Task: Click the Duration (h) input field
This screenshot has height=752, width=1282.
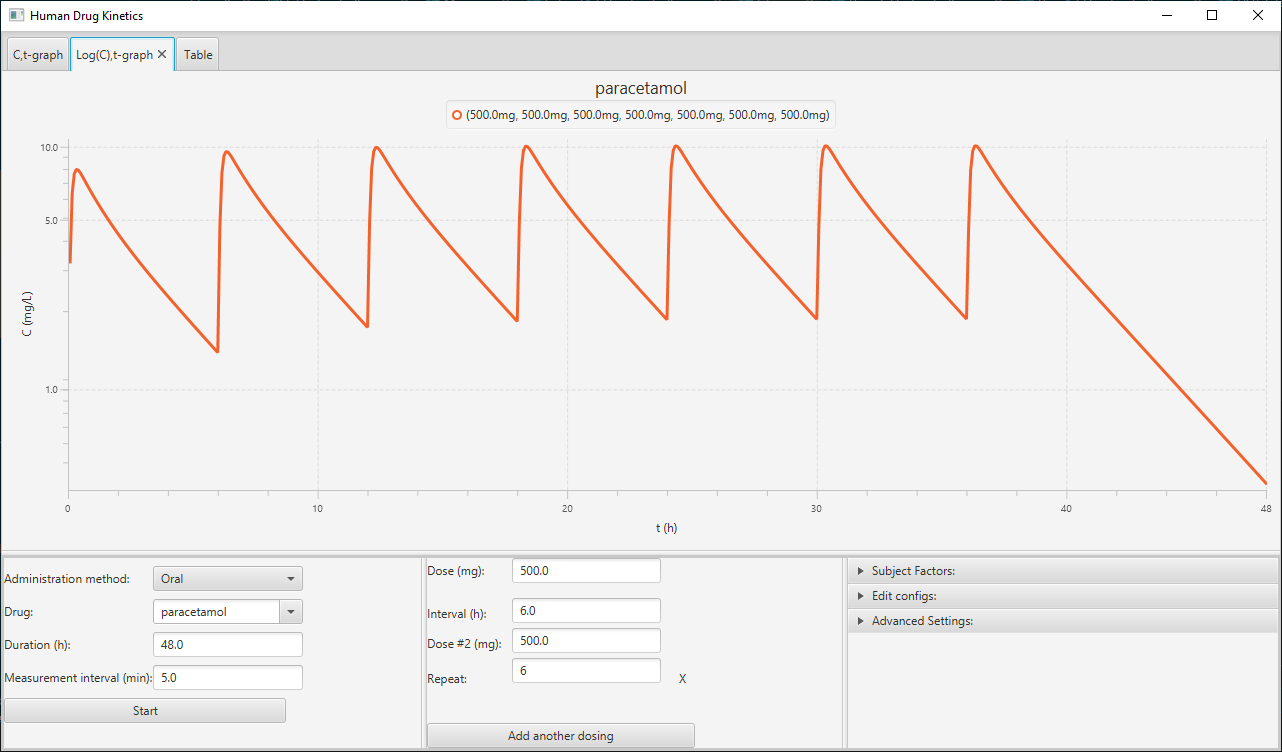Action: tap(228, 645)
